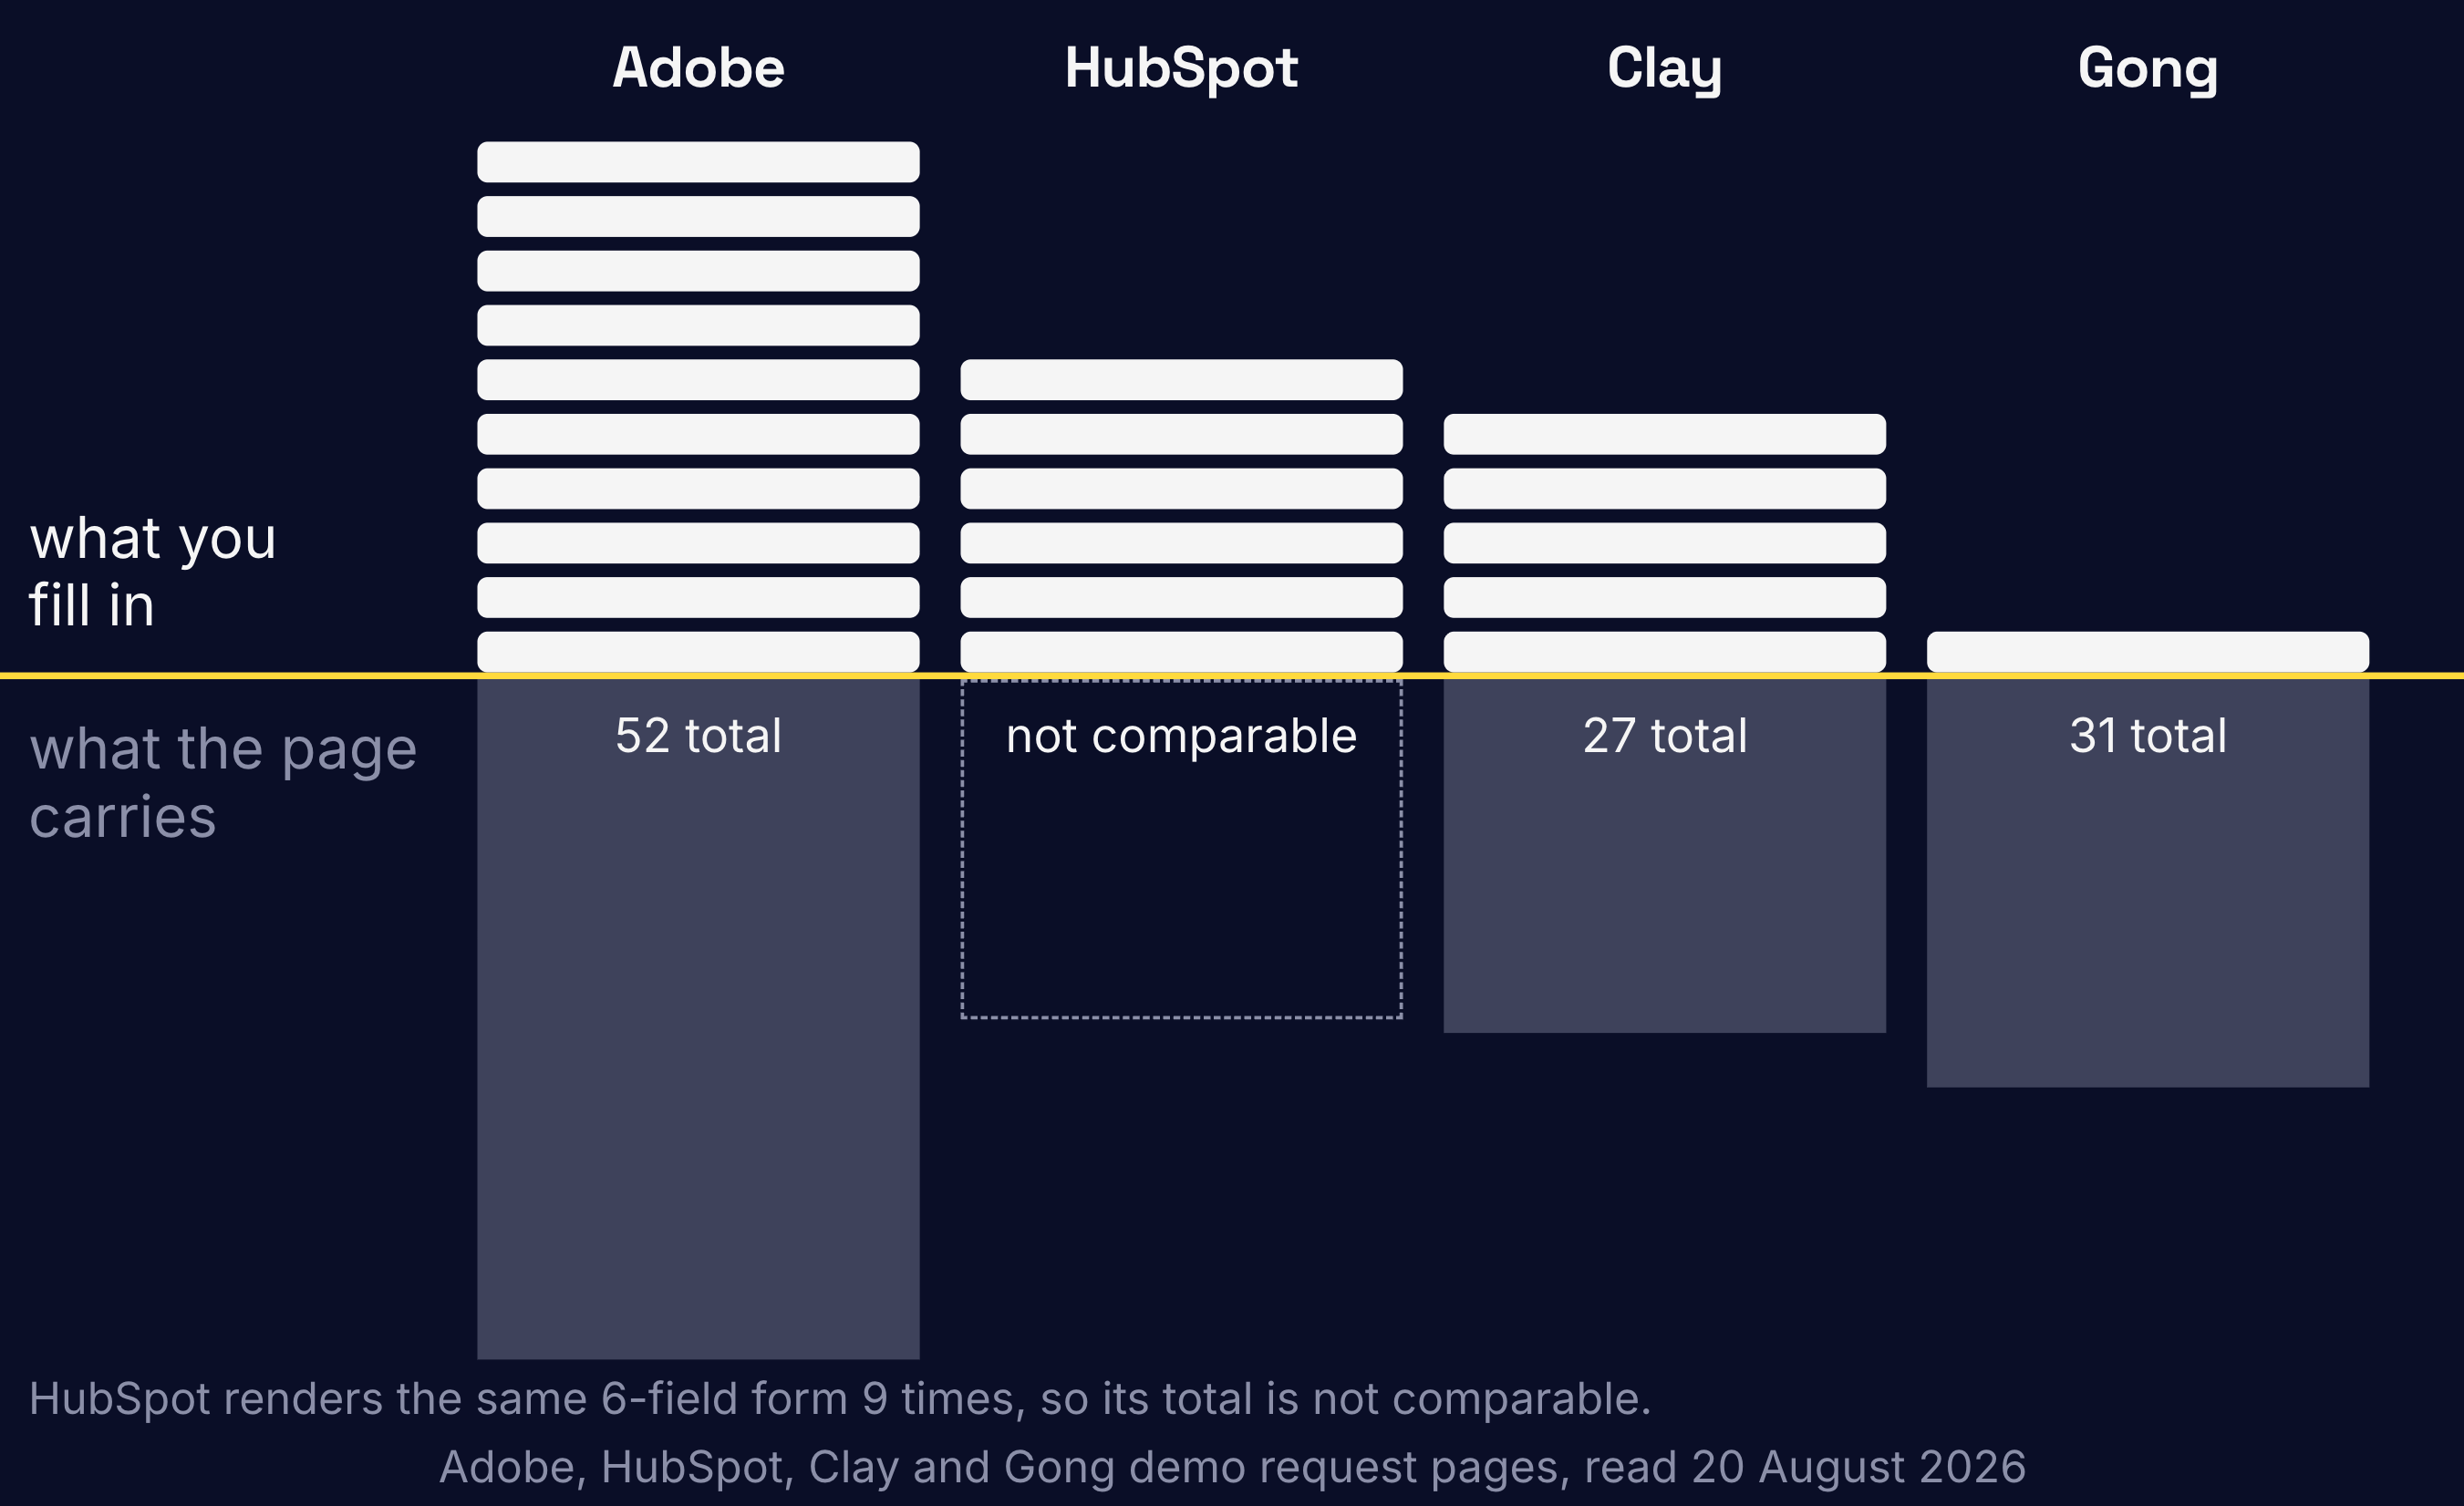
Task: Click the "31 total" label under Gong
Action: click(2147, 736)
